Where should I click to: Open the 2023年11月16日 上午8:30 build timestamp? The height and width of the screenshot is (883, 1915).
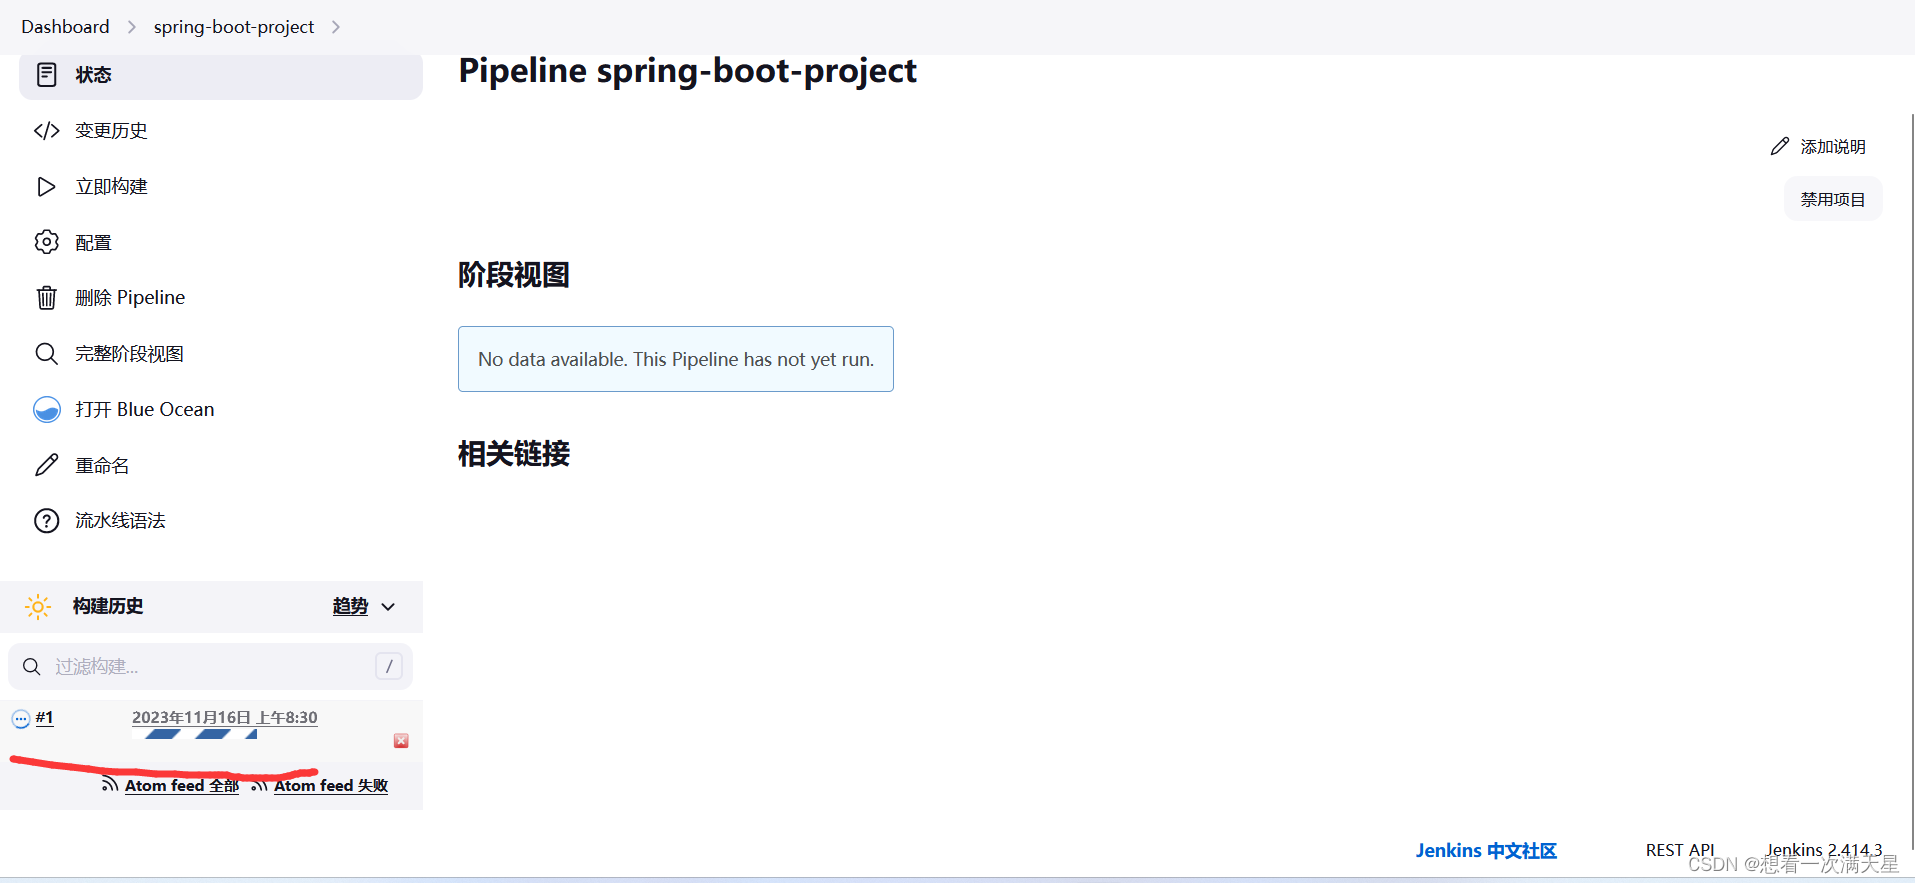225,718
